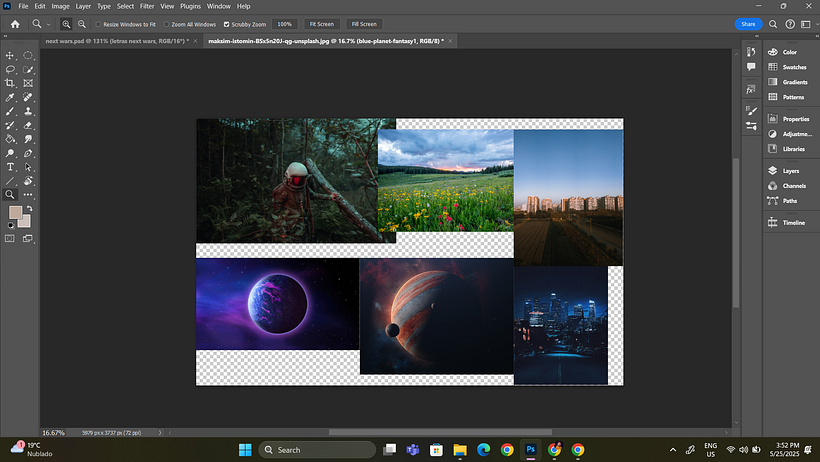Select the Paint Bucket tool
Screen dimensions: 820x462
click(10, 139)
